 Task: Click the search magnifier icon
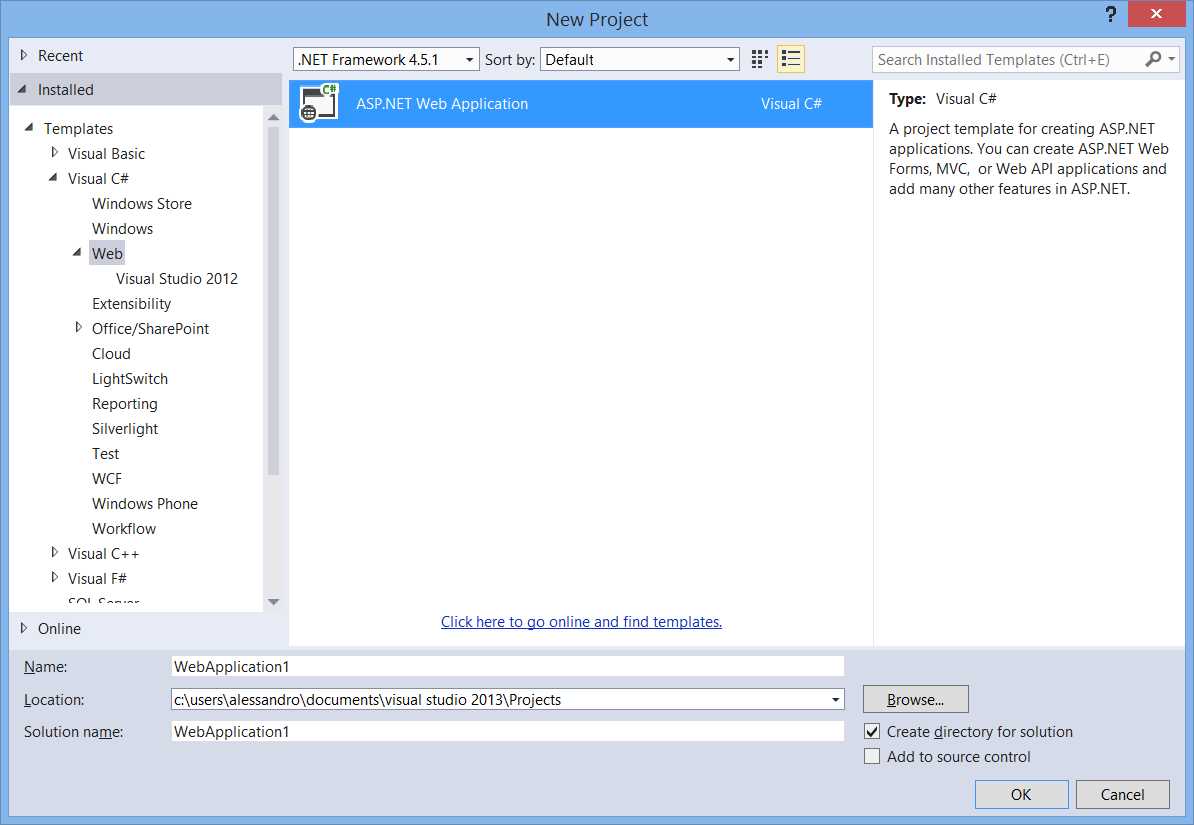[x=1156, y=59]
